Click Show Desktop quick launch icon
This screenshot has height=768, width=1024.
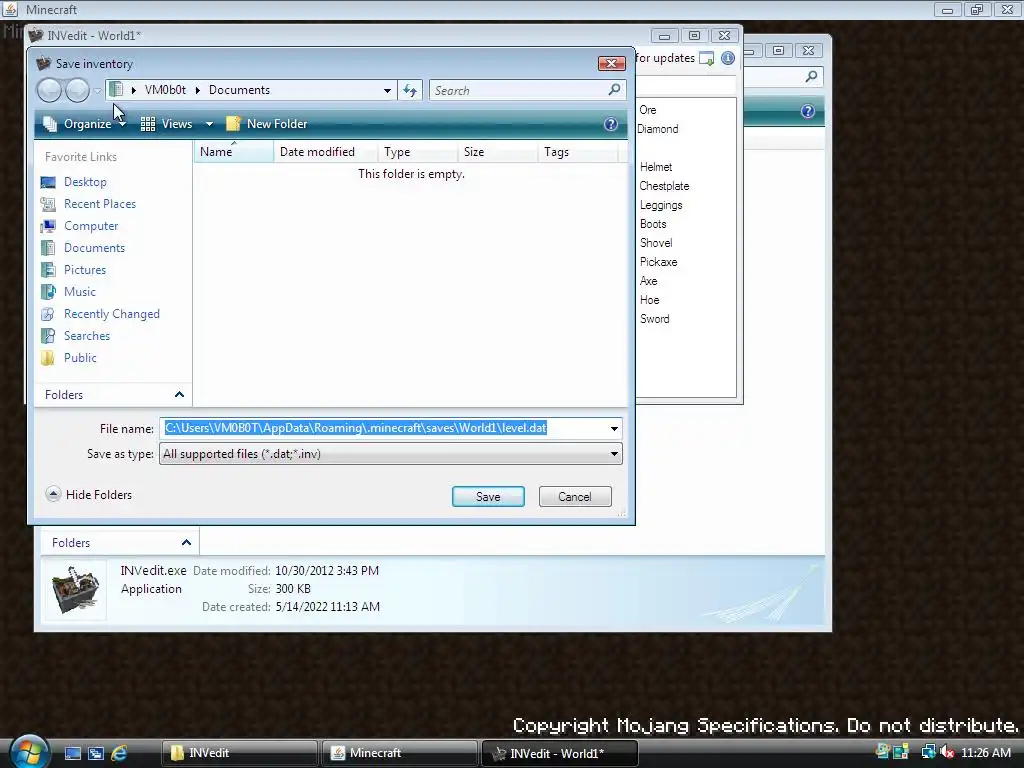coord(72,753)
